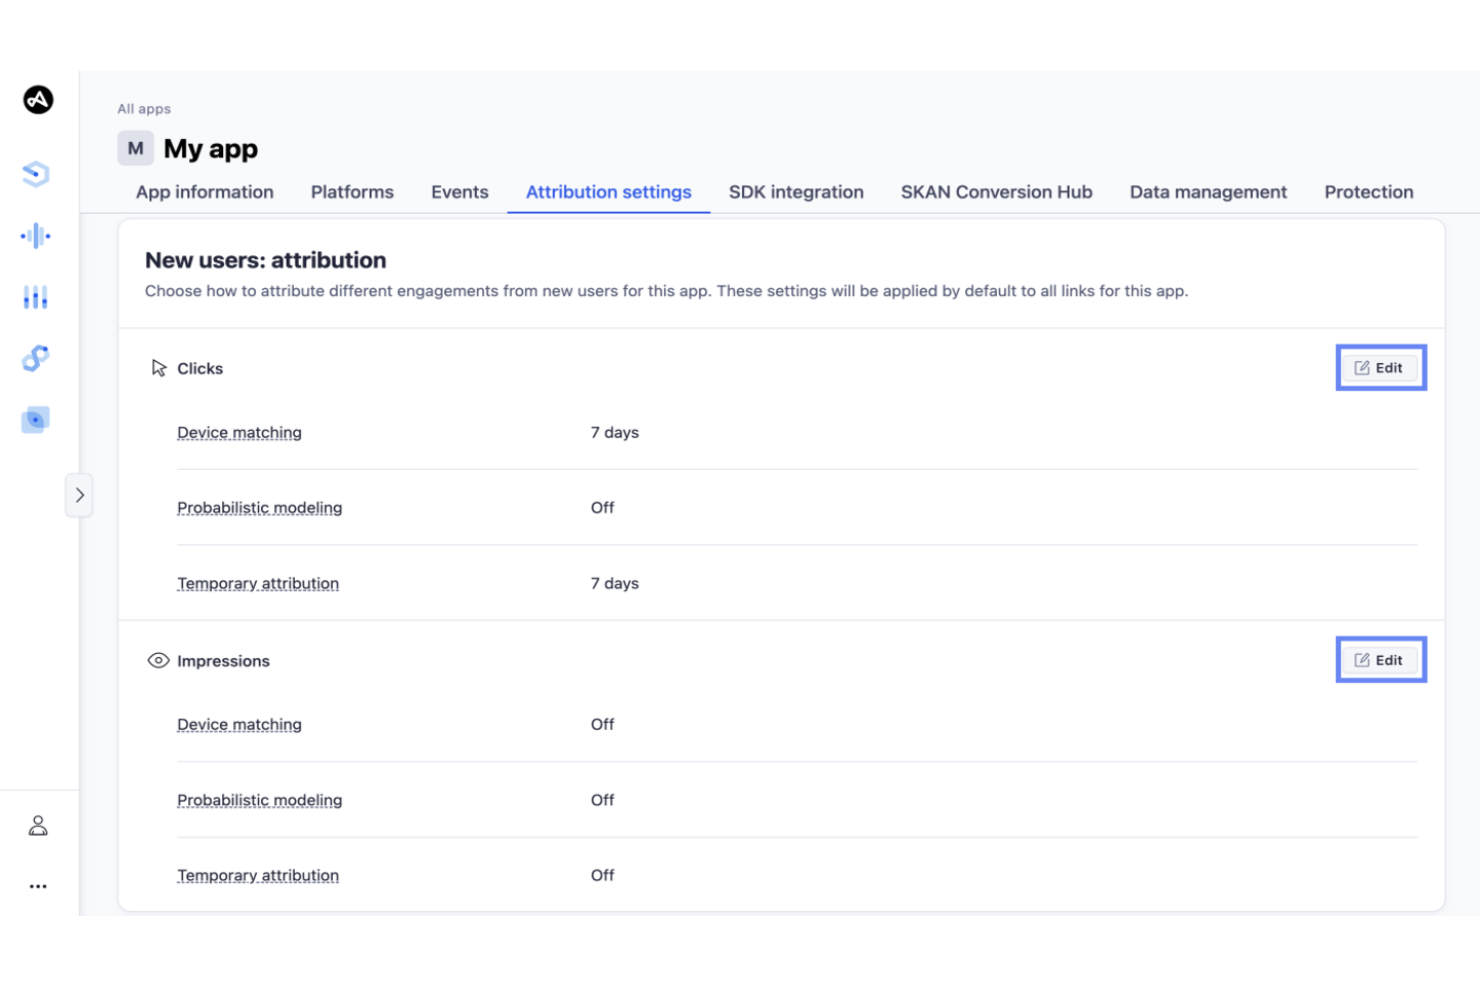The width and height of the screenshot is (1480, 987).
Task: Expand the sidebar with chevron arrow
Action: click(x=79, y=495)
